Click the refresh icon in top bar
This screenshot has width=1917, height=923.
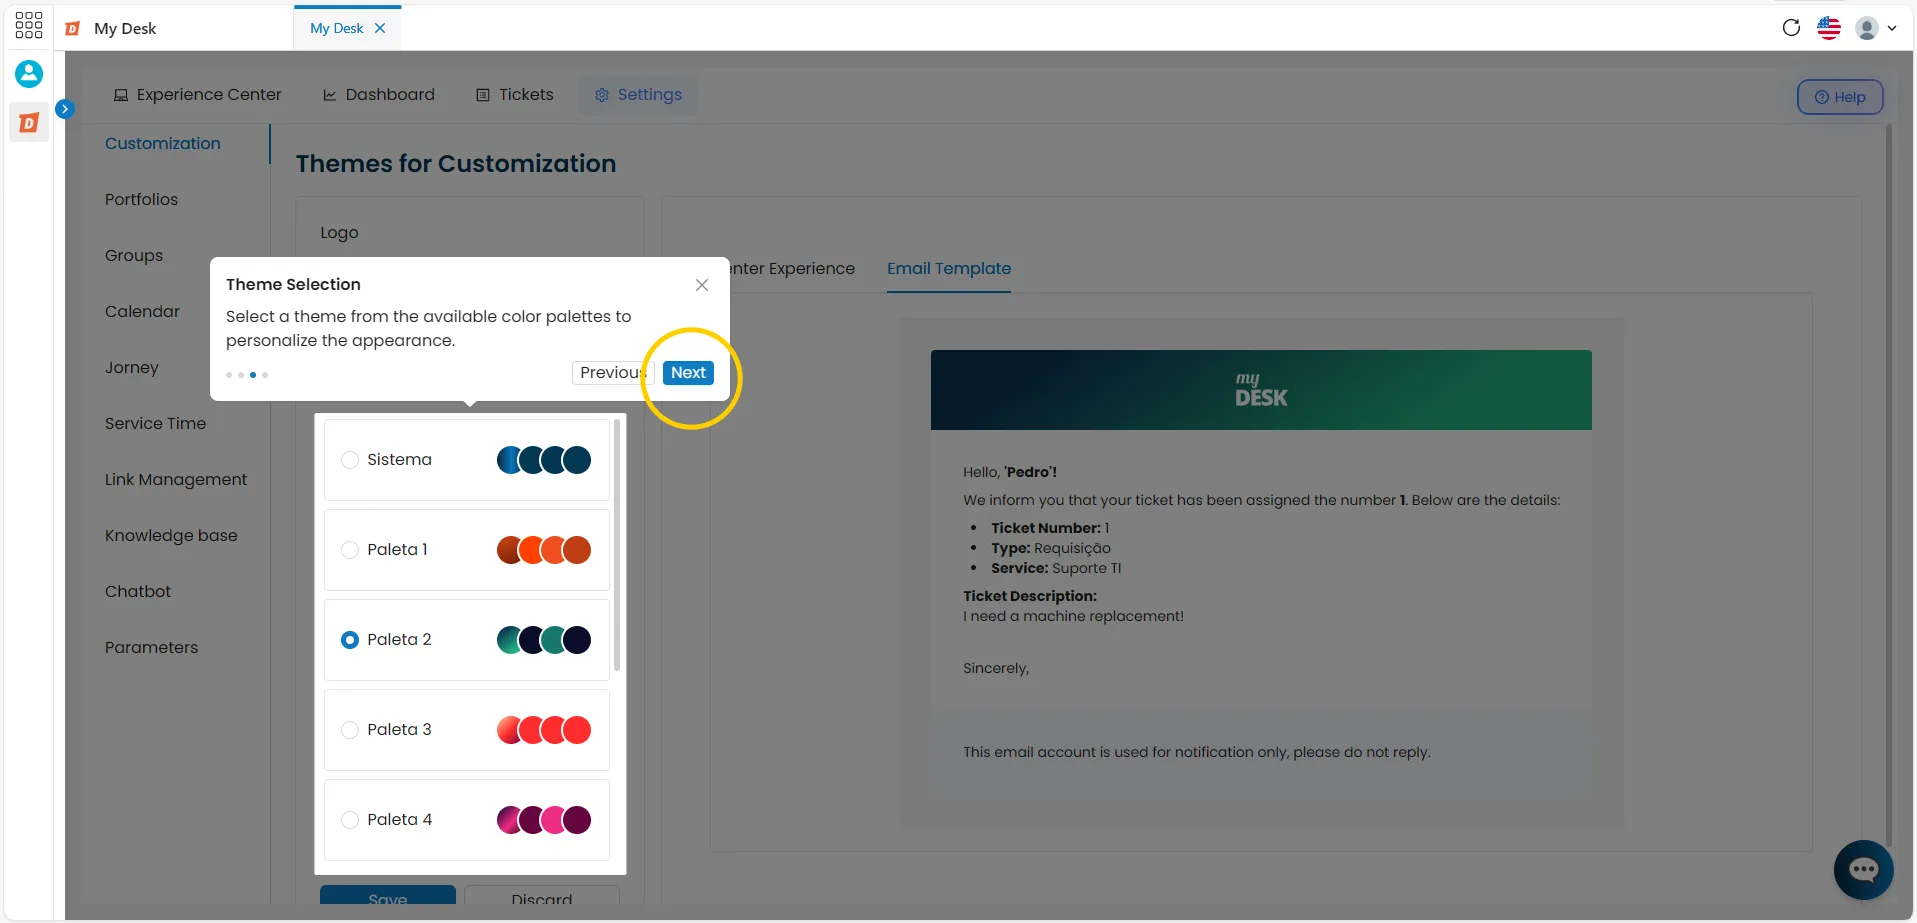pos(1791,28)
